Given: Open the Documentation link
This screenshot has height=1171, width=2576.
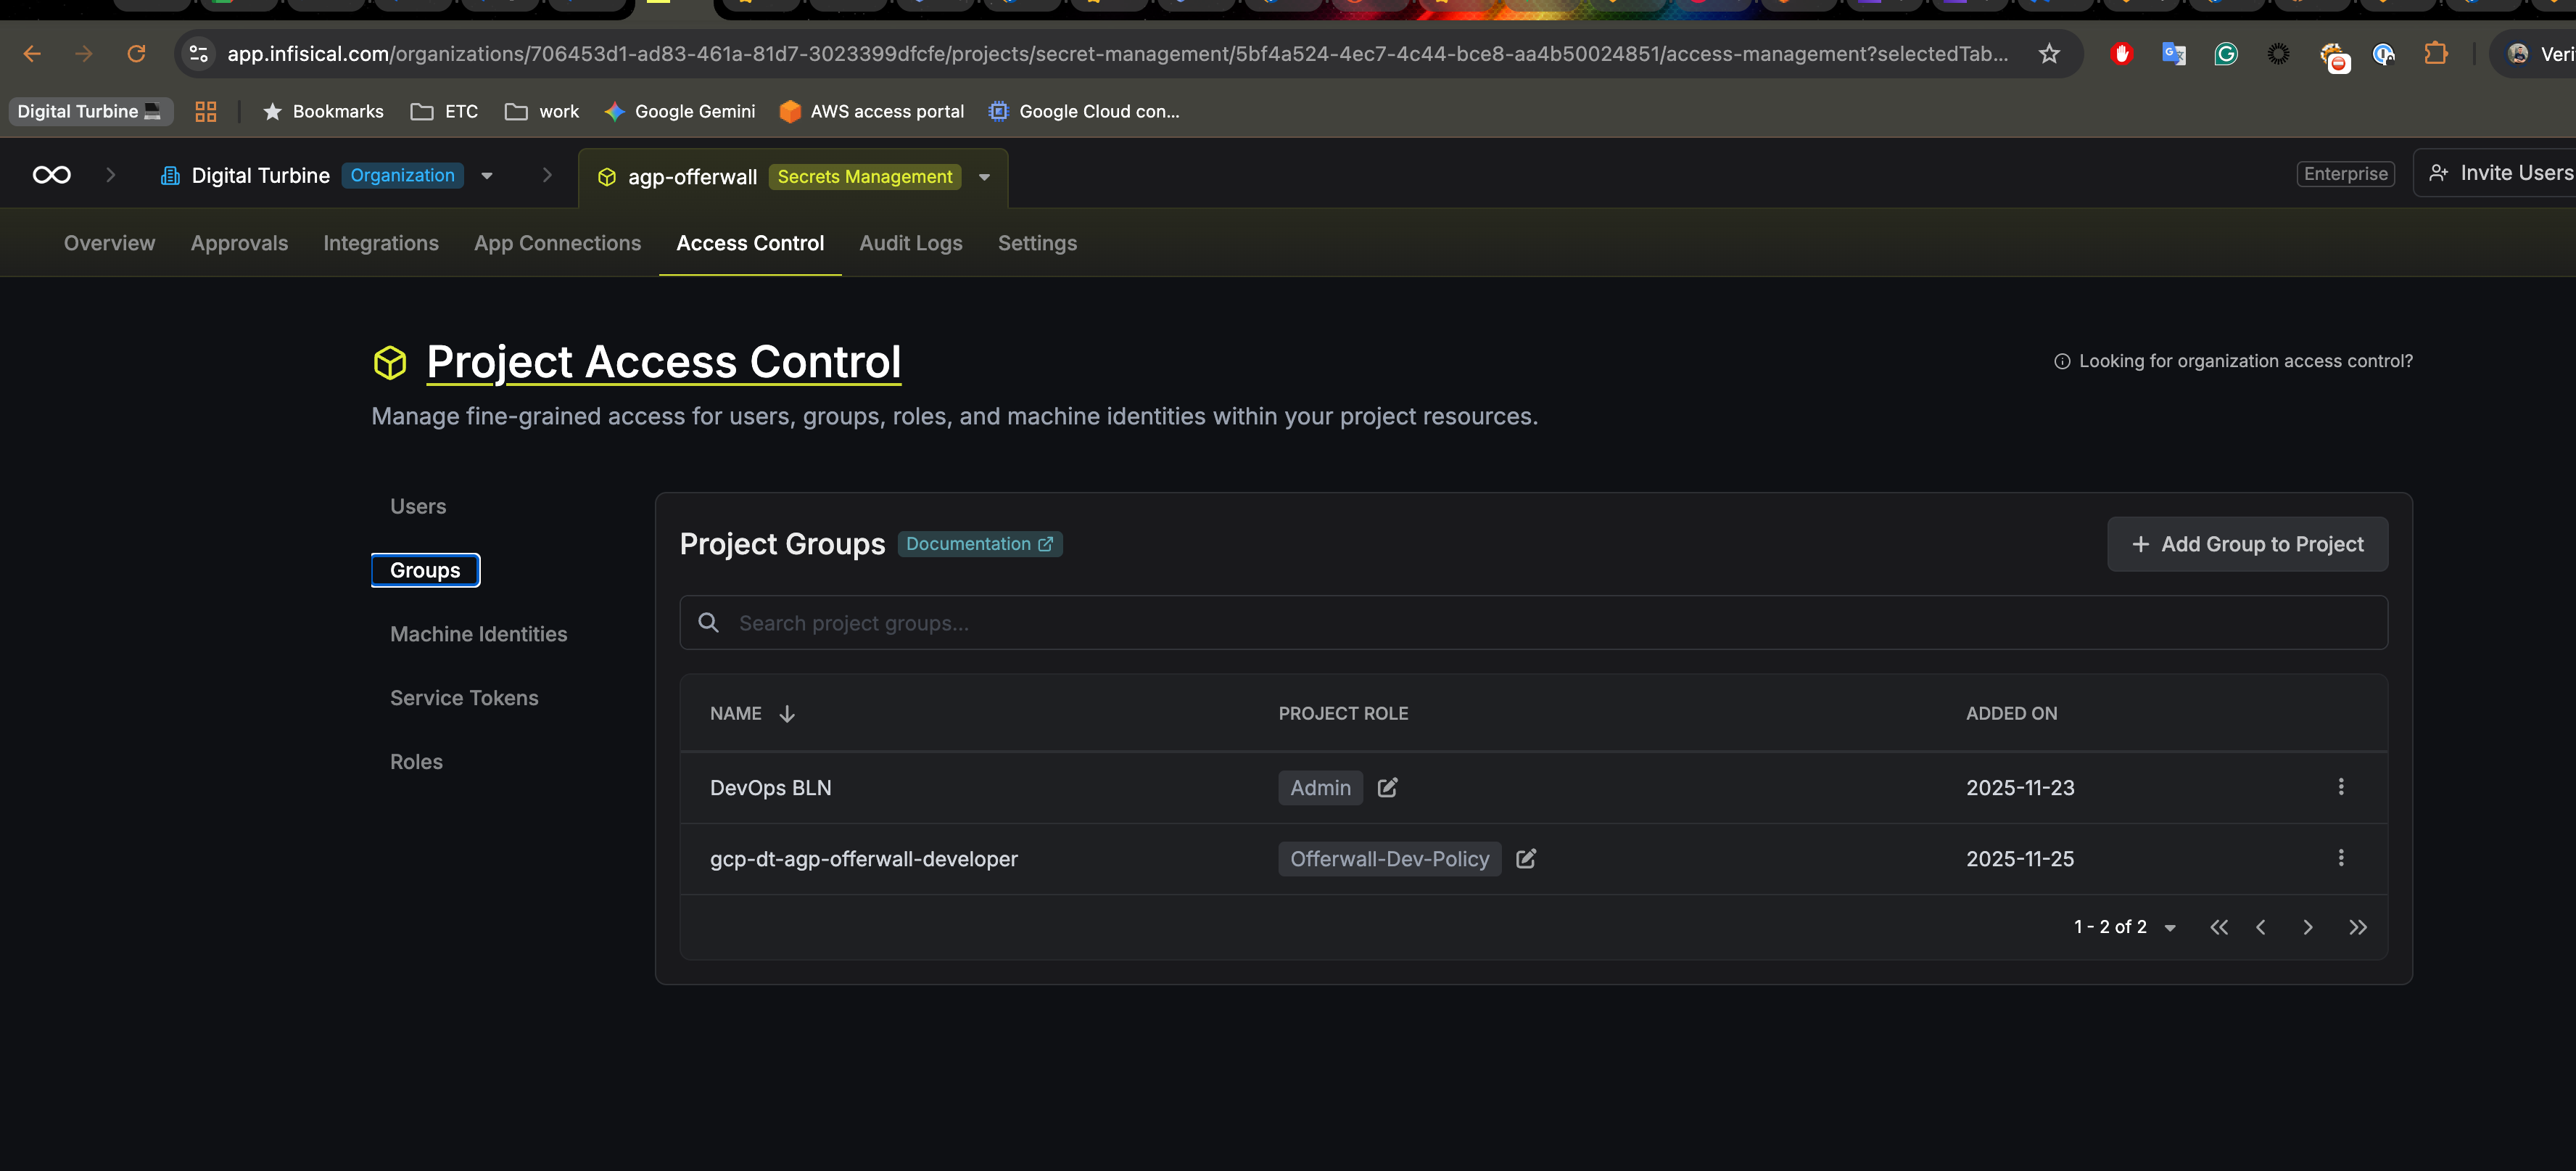Looking at the screenshot, I should click(x=979, y=544).
